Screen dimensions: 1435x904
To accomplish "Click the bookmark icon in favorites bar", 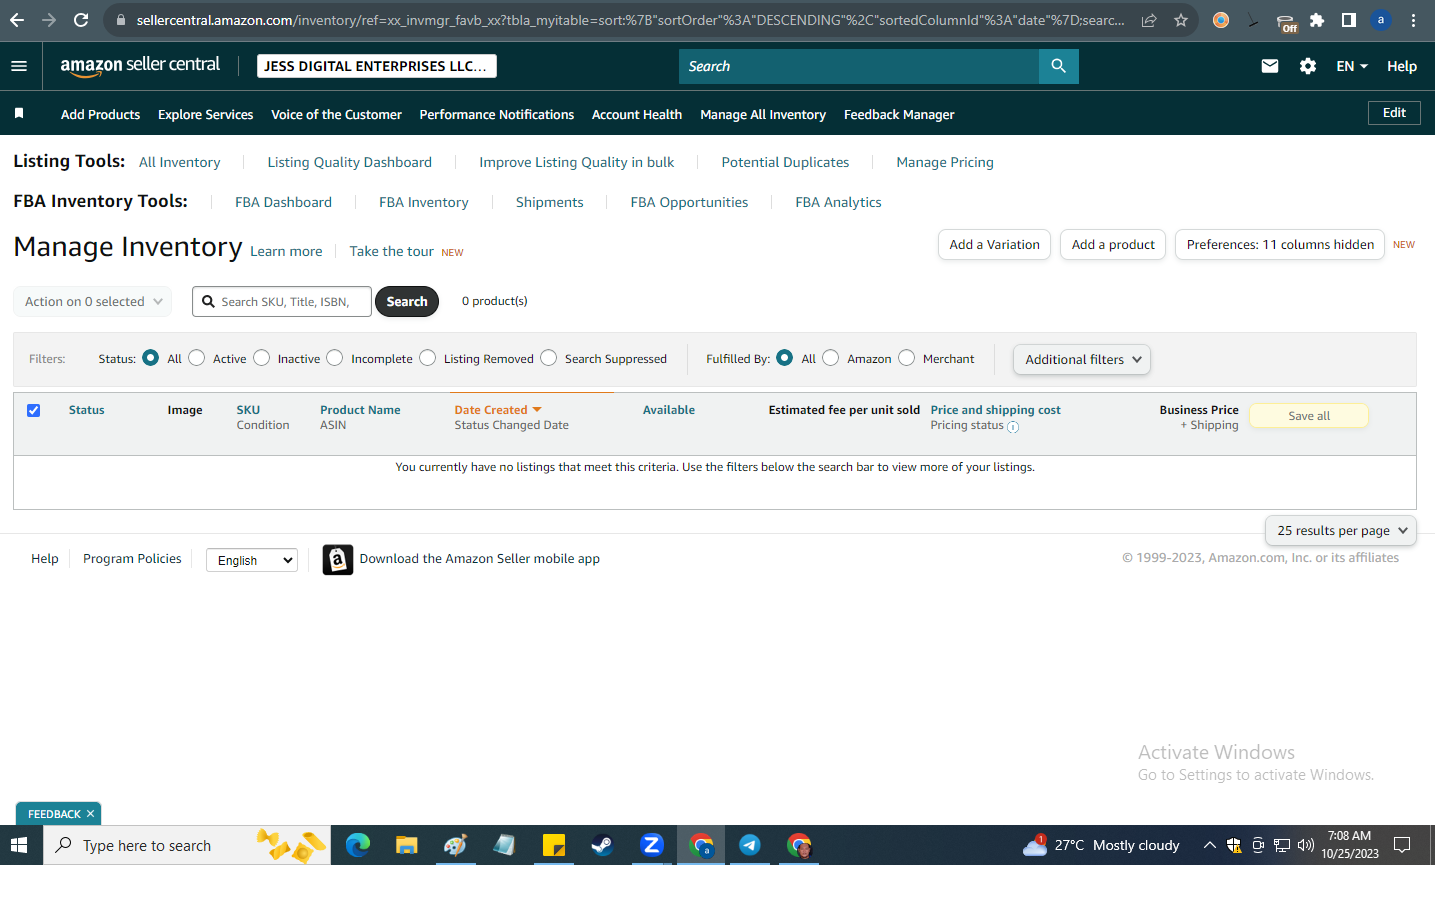I will 19,114.
